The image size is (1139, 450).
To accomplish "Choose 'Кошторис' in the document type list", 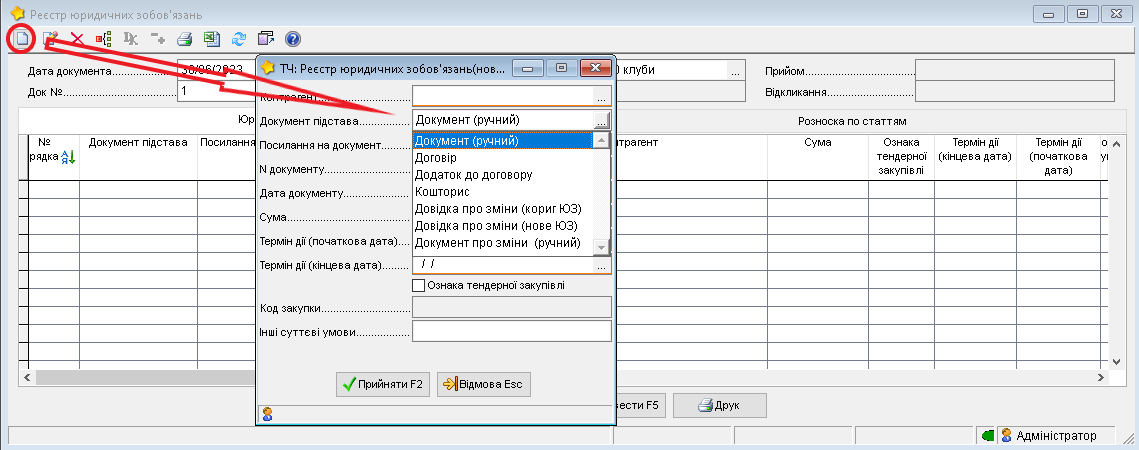I will 440,192.
